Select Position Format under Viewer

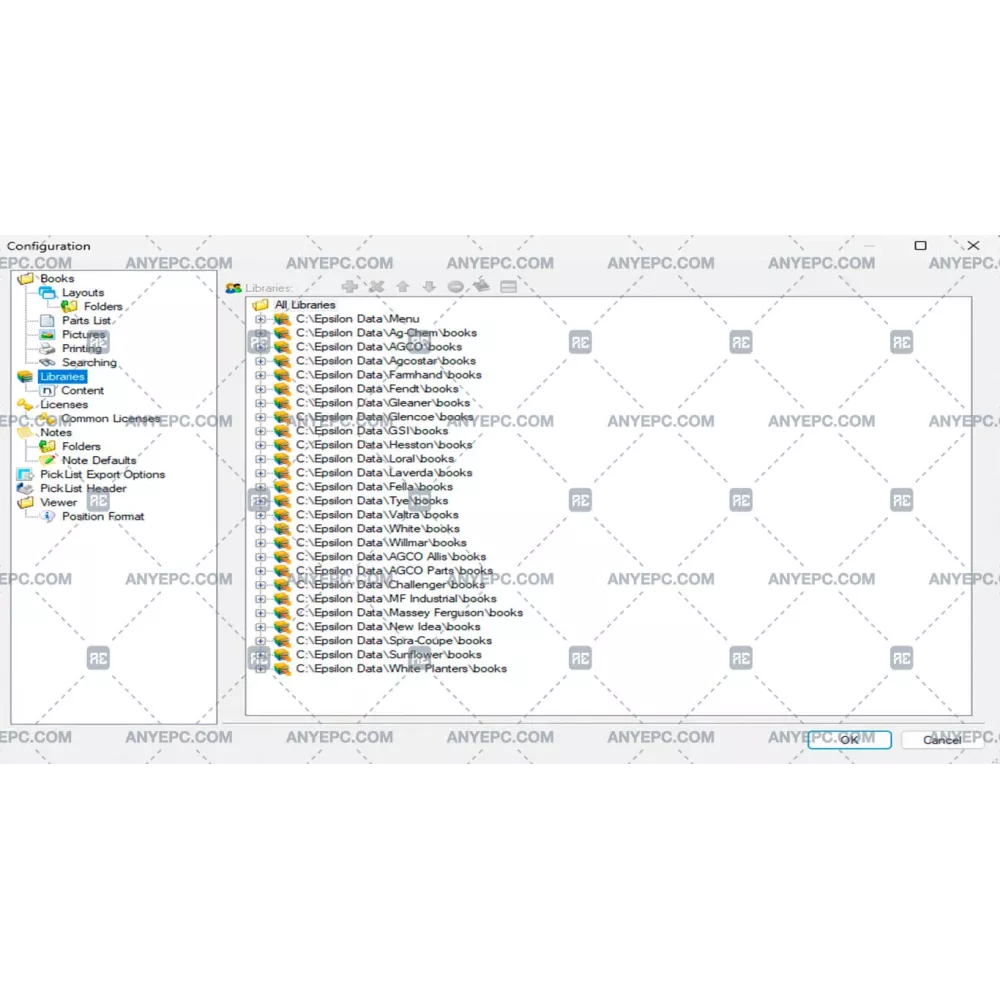[x=102, y=517]
